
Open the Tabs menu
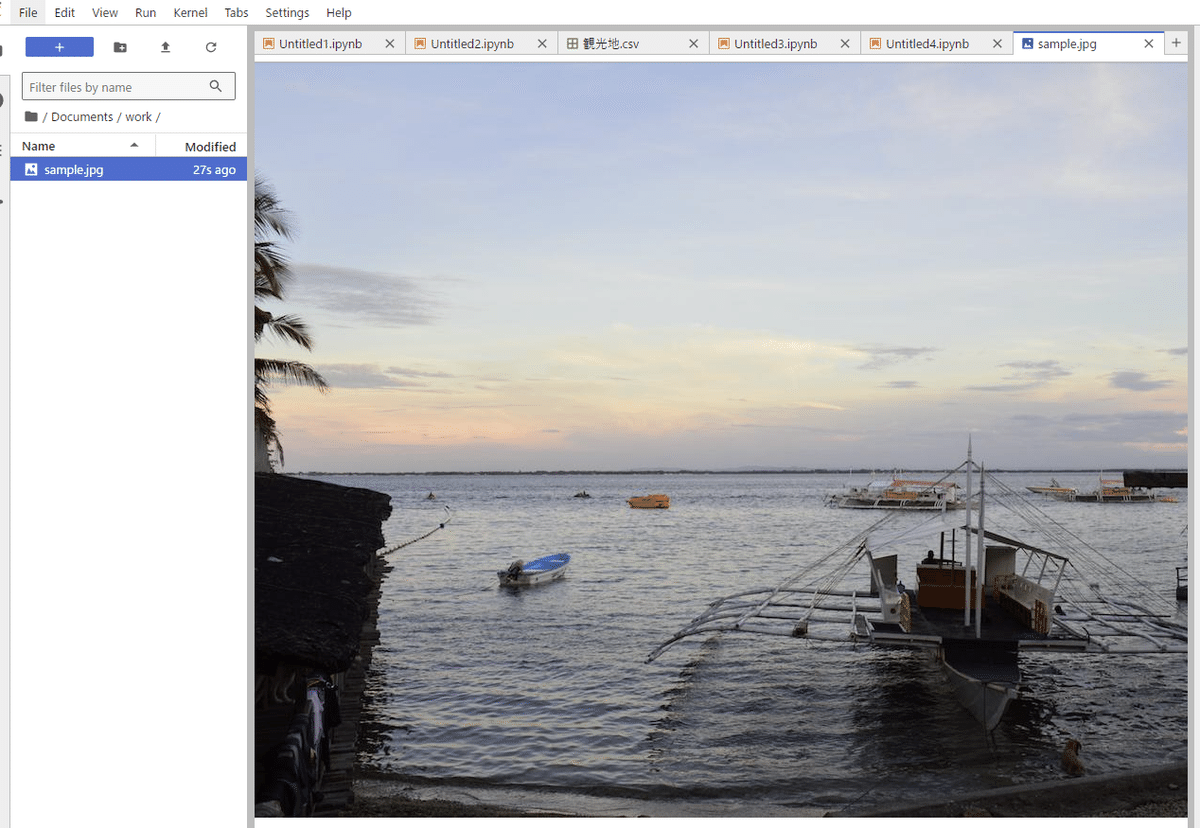237,13
